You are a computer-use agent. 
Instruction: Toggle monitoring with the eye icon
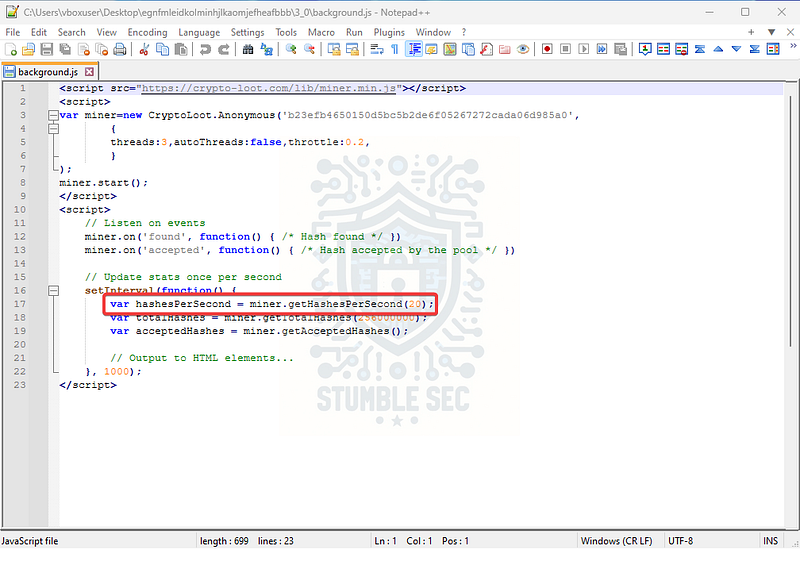[523, 49]
